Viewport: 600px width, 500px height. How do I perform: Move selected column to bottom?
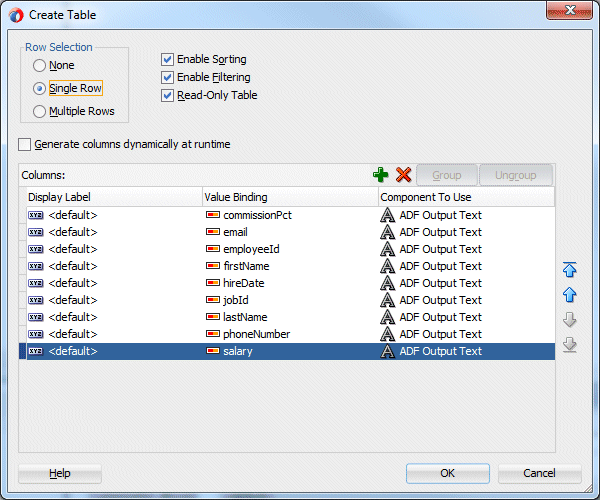point(569,345)
